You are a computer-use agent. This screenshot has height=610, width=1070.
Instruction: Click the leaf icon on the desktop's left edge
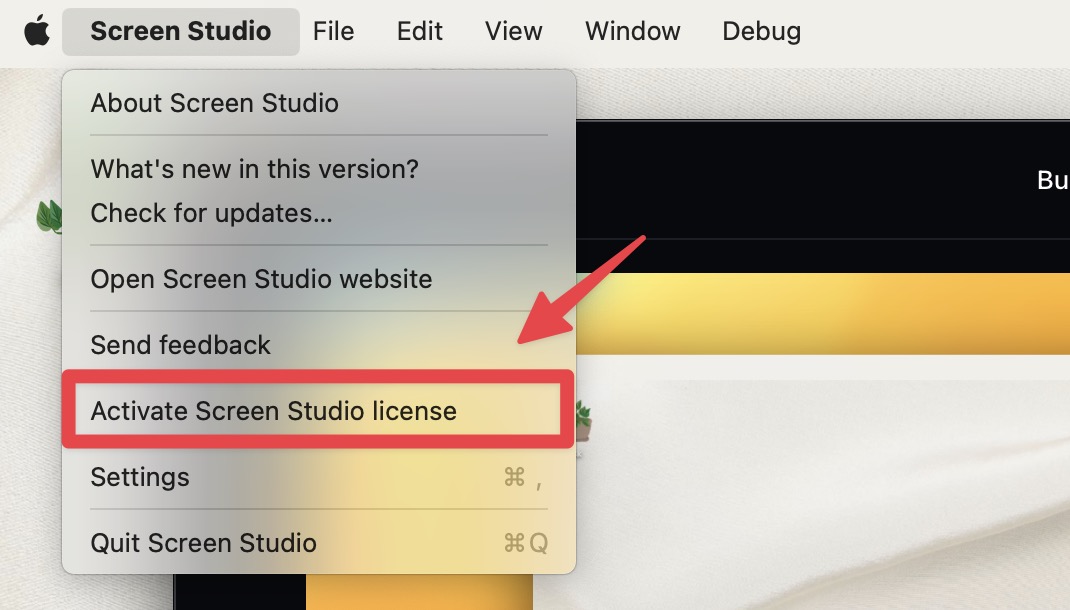click(x=49, y=217)
